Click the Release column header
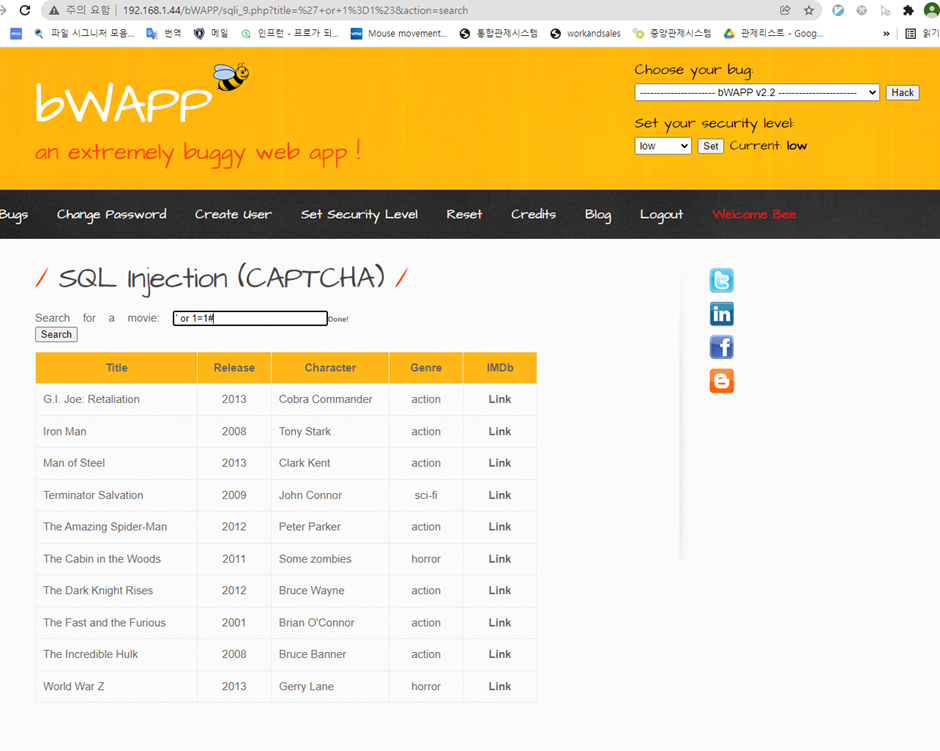Image resolution: width=940 pixels, height=751 pixels. pyautogui.click(x=234, y=368)
